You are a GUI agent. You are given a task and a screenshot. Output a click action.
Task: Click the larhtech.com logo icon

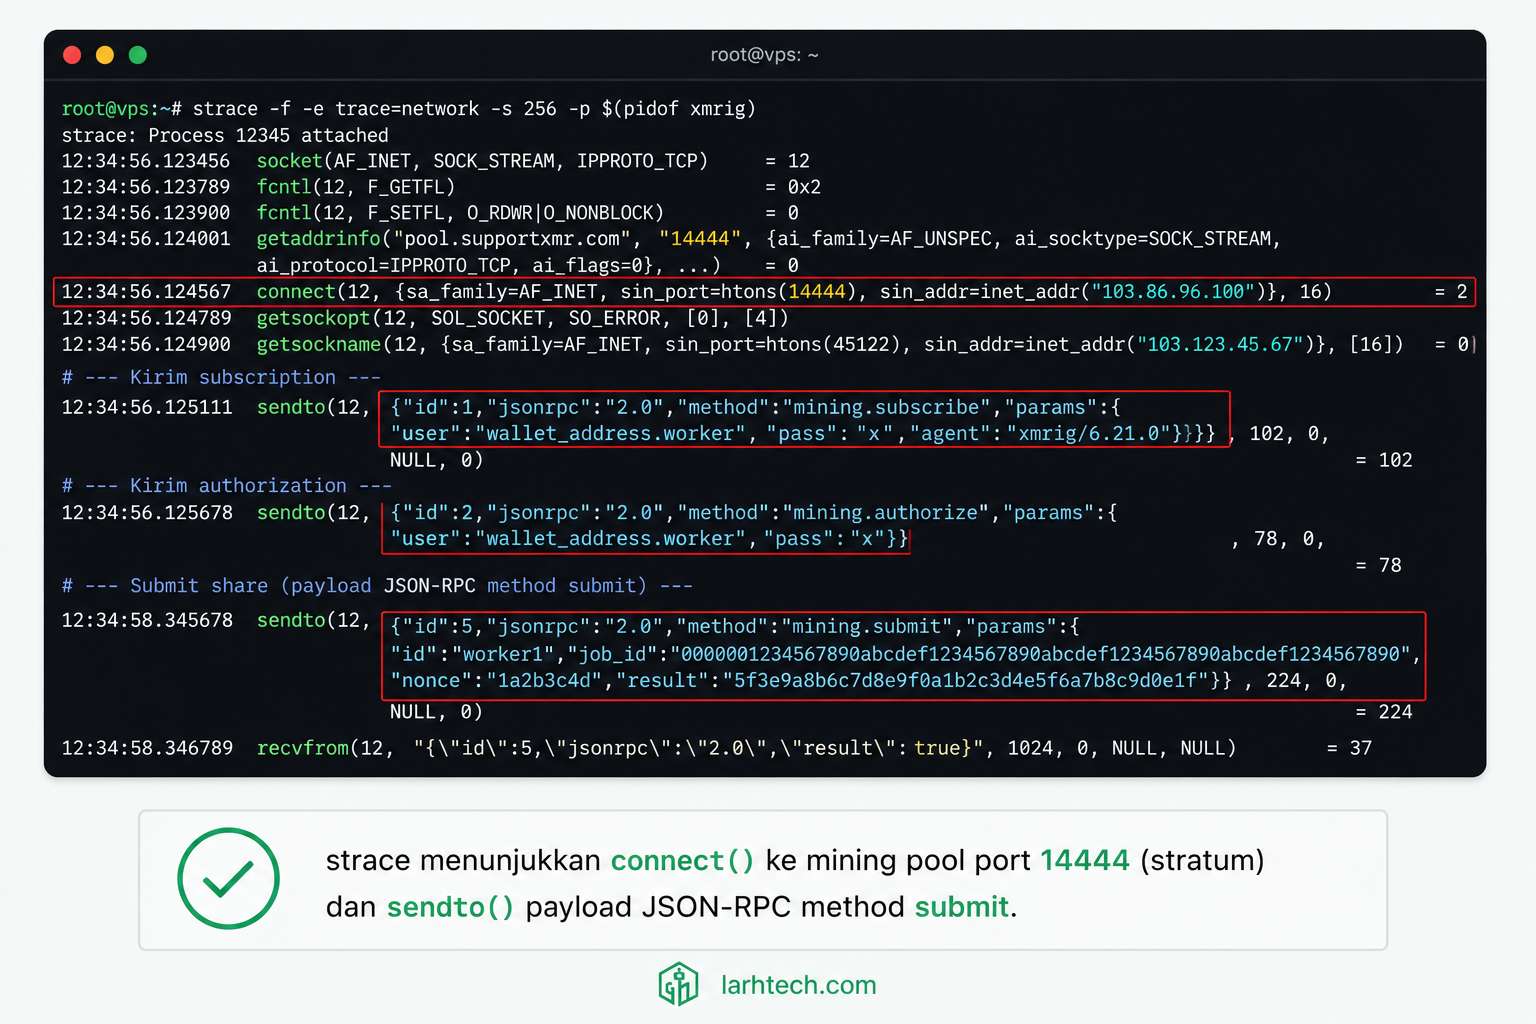coord(678,984)
